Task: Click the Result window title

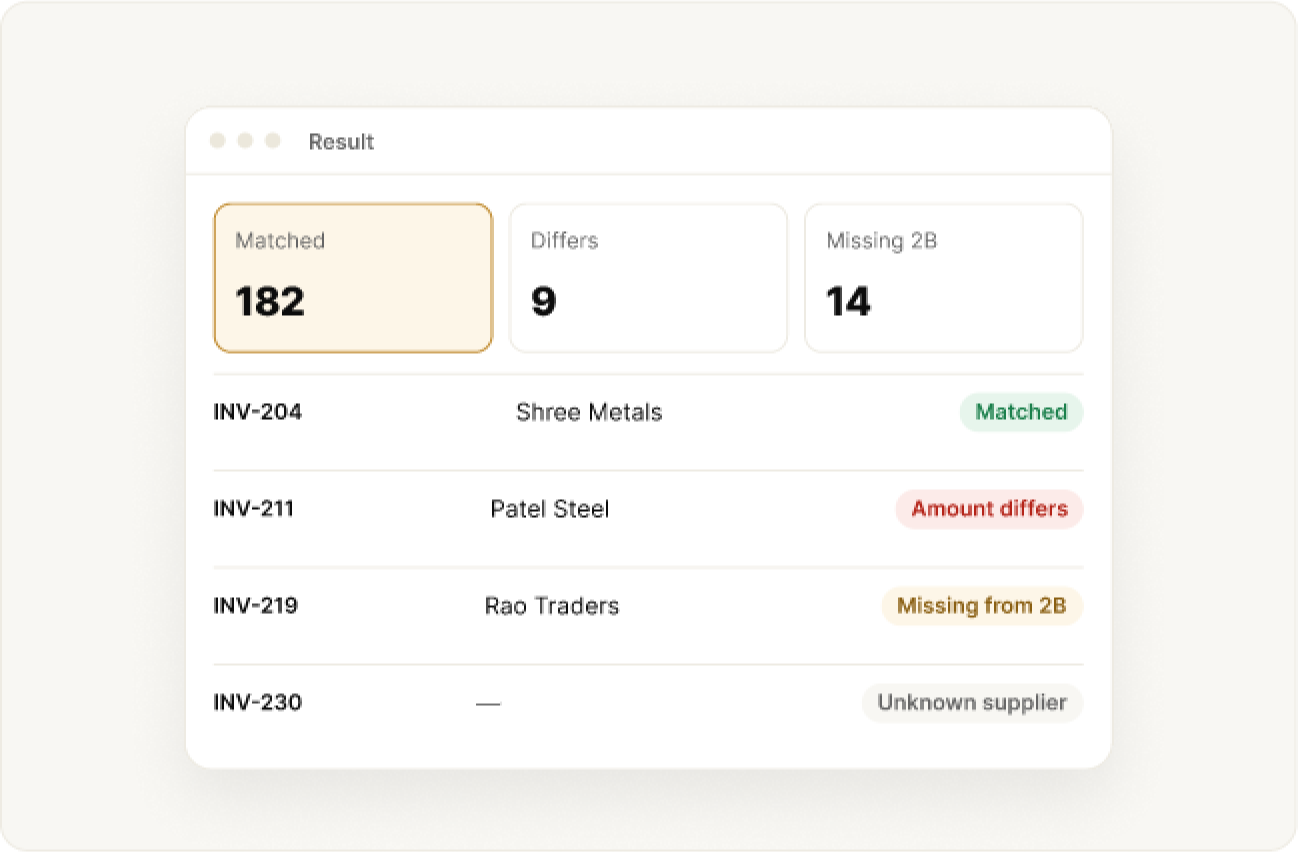Action: 341,142
